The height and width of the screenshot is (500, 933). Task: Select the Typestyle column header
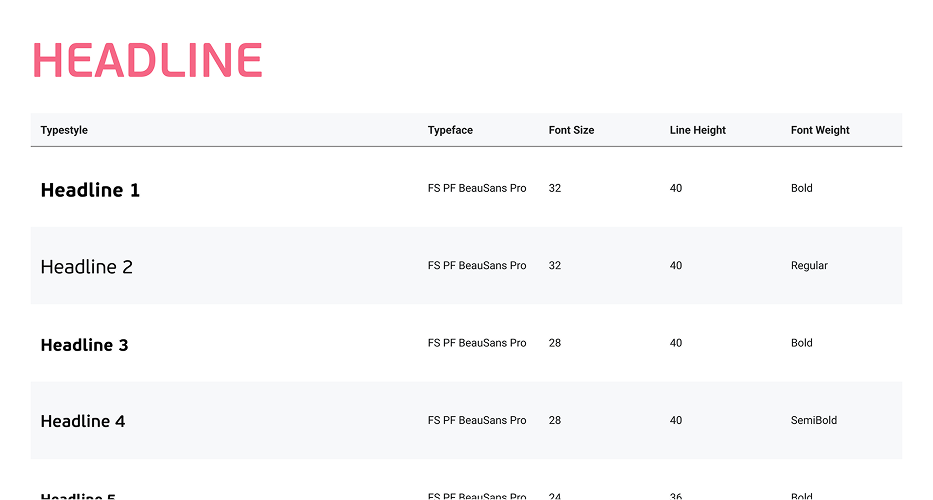(x=64, y=130)
